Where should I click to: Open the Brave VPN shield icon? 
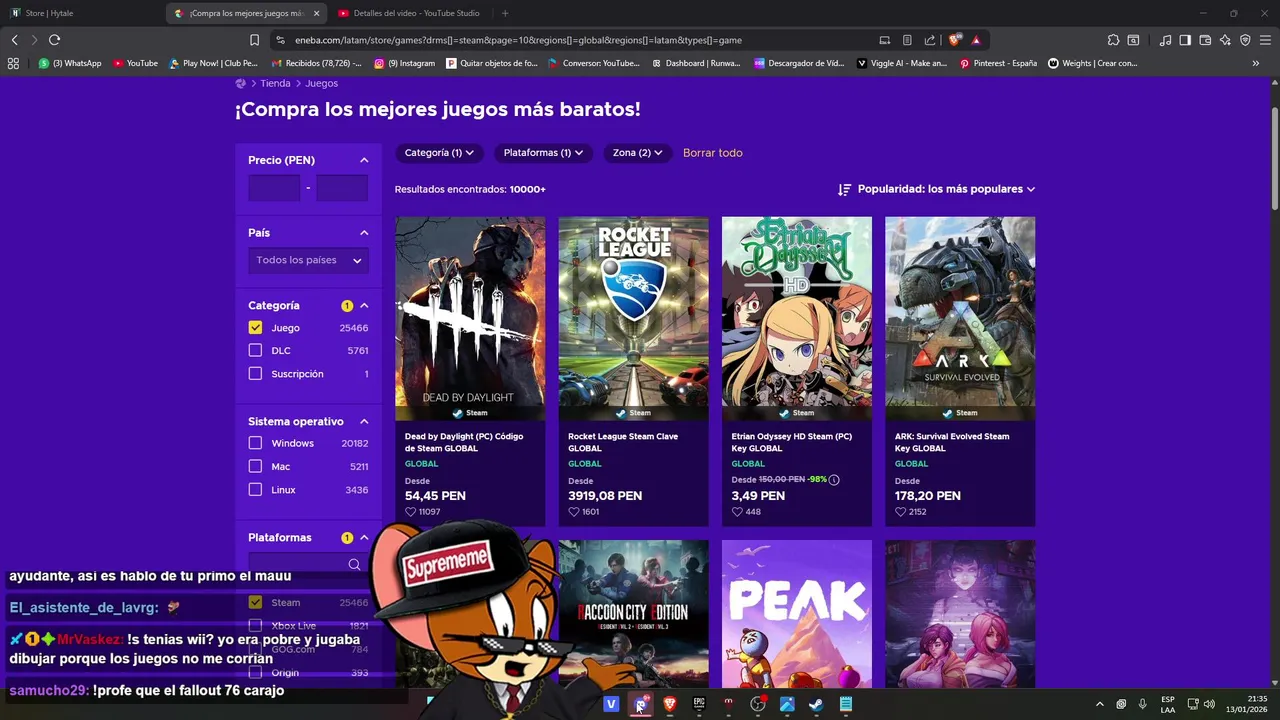click(x=1245, y=40)
